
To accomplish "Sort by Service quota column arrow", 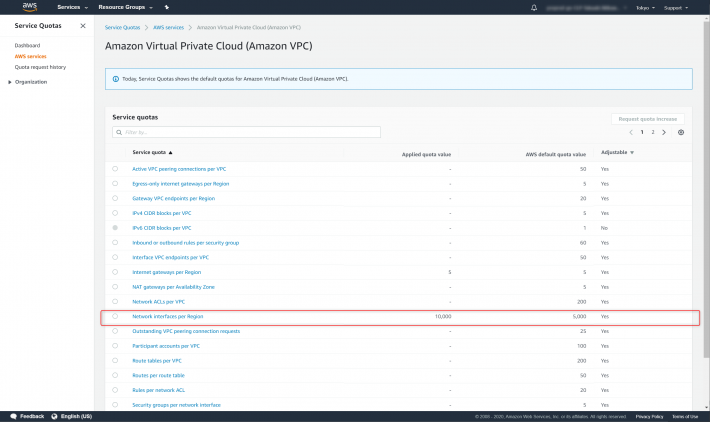I will click(171, 153).
